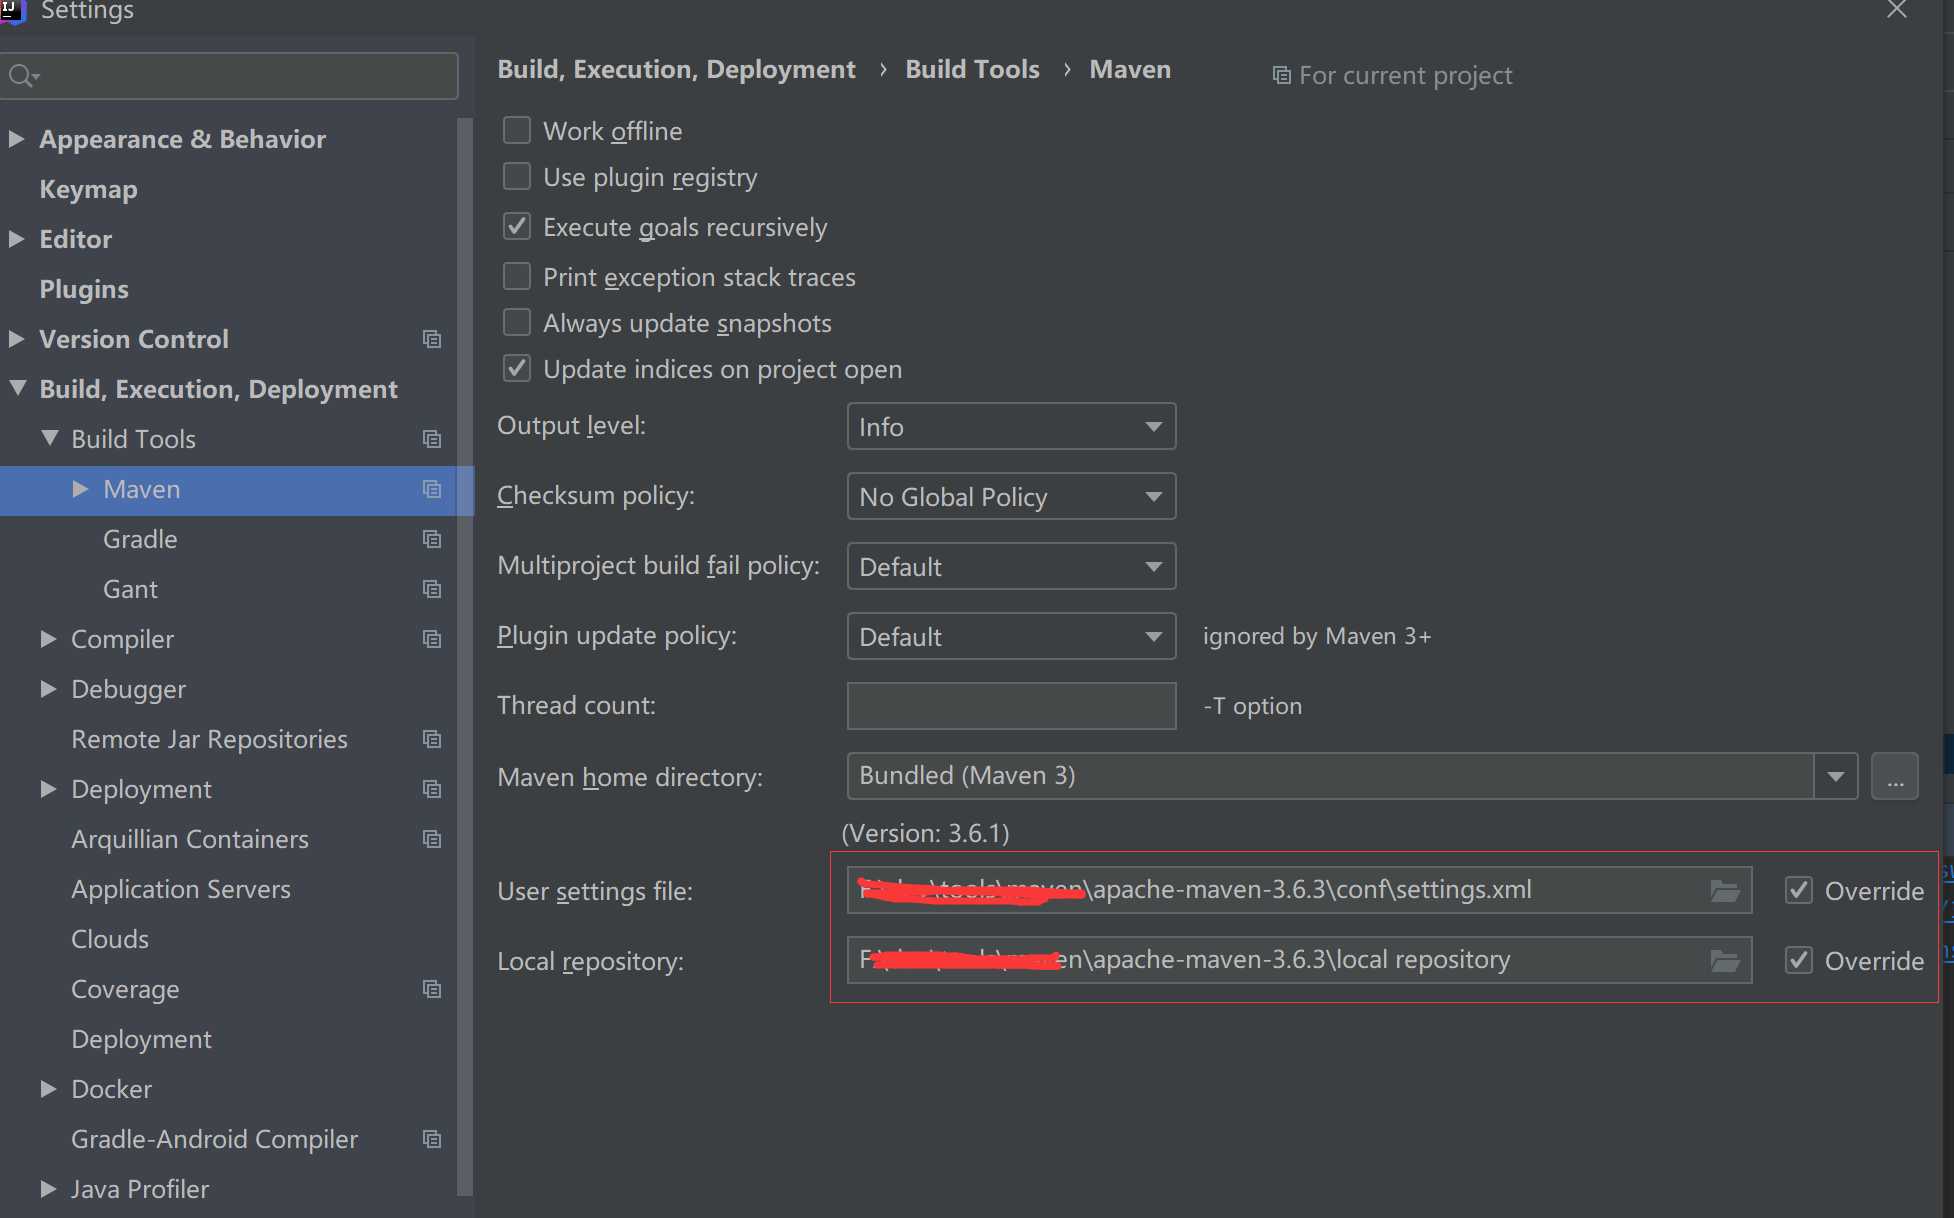Collapse Build, Execution, Deployment section
1954x1218 pixels.
[x=17, y=388]
